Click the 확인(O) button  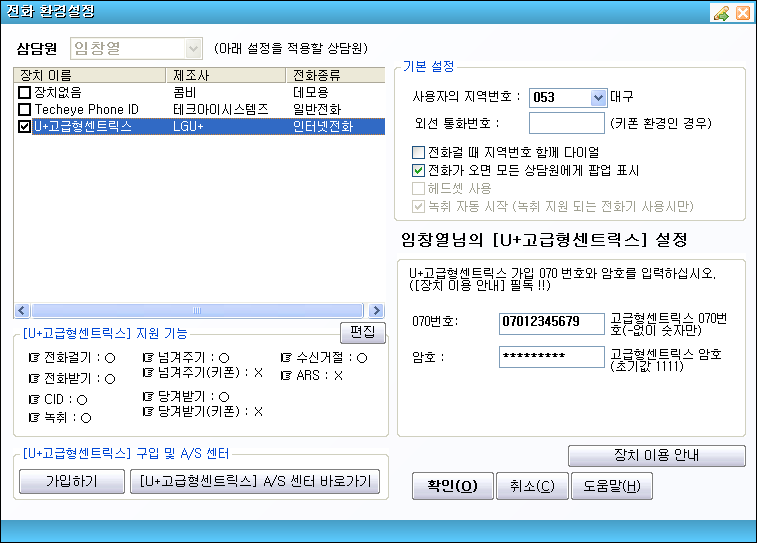pyautogui.click(x=452, y=486)
